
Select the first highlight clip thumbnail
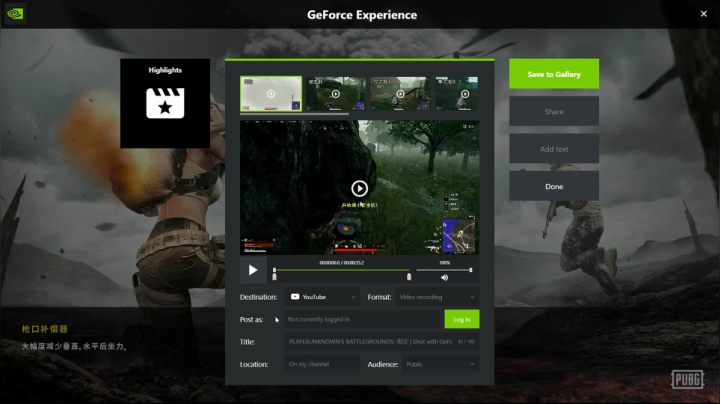[271, 94]
